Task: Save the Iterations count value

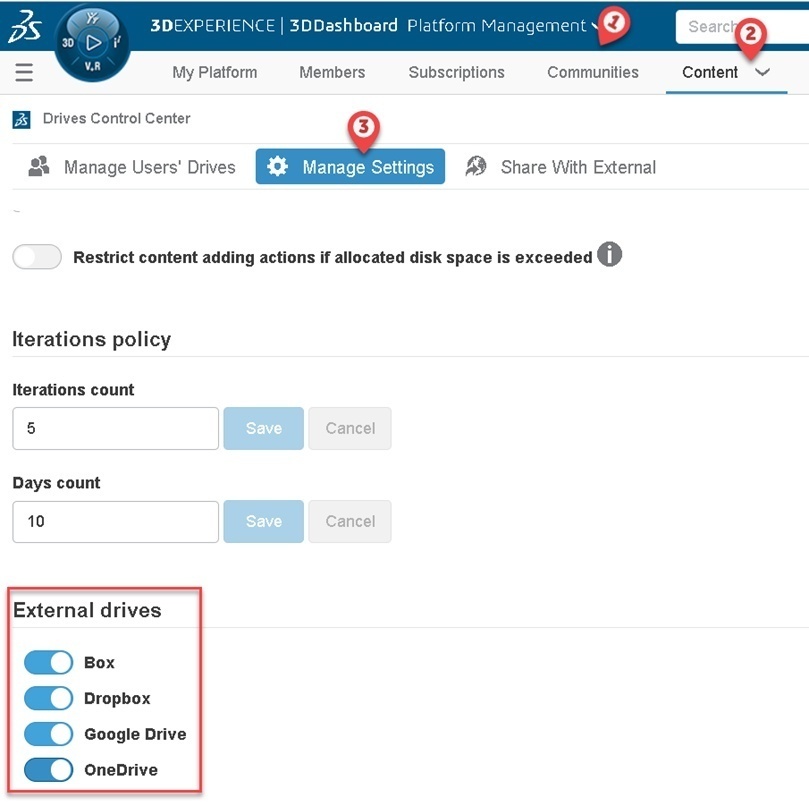Action: point(264,428)
